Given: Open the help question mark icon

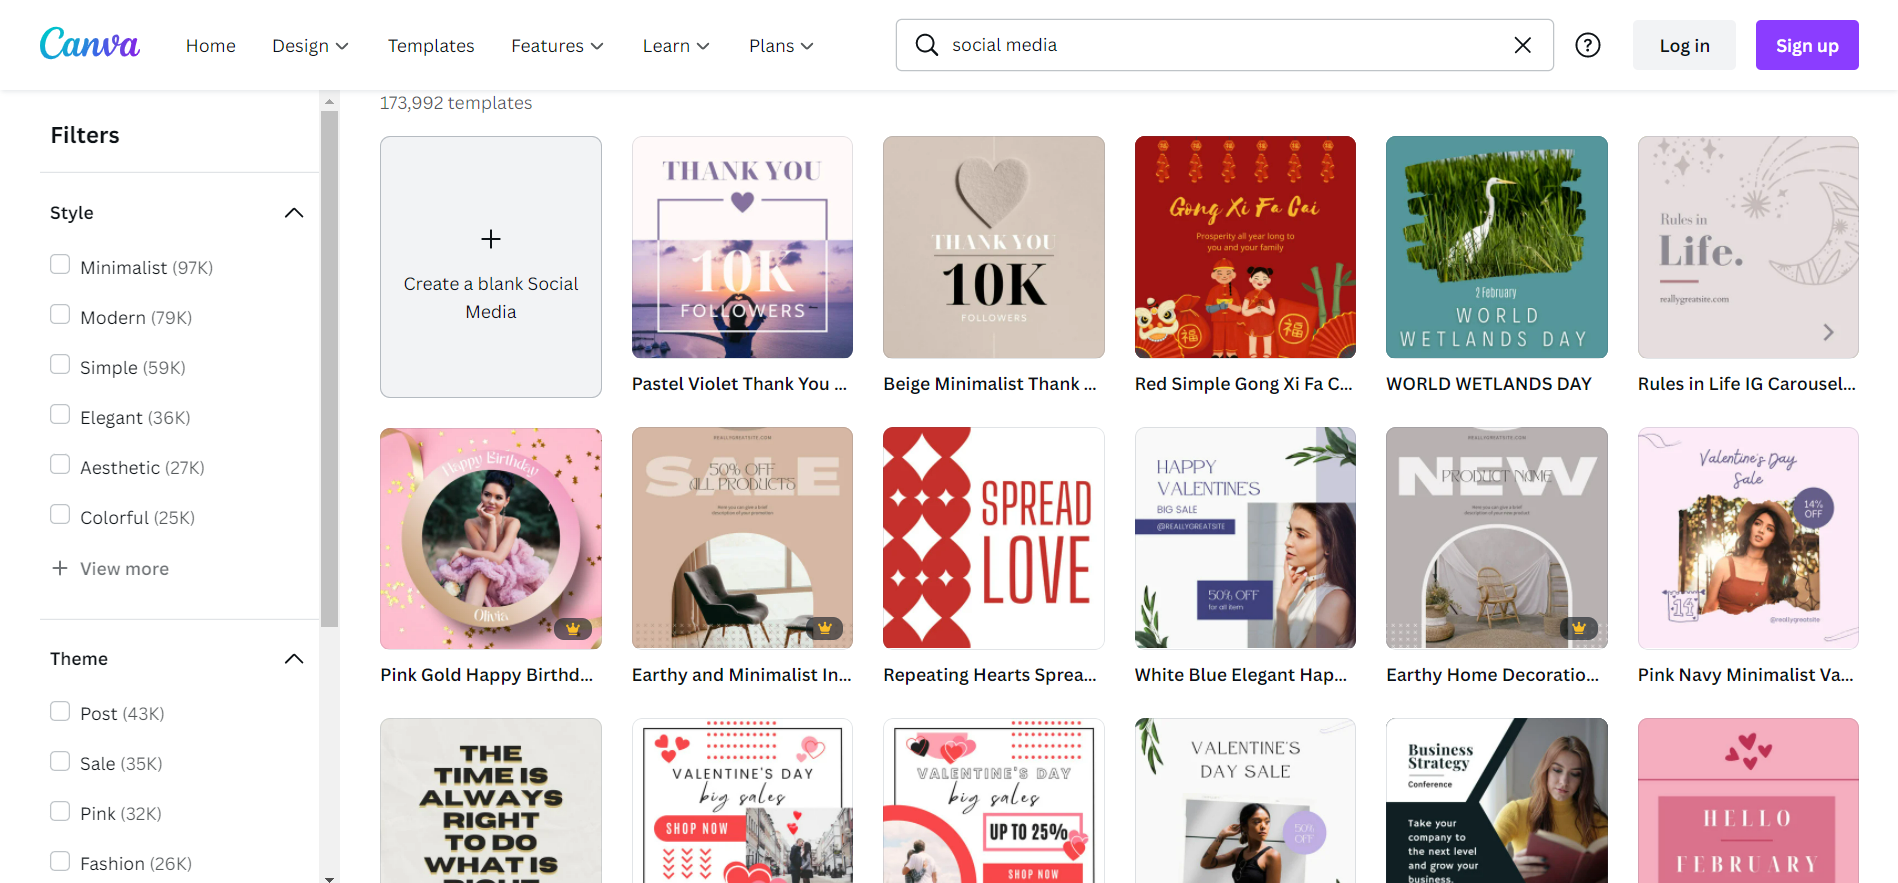Looking at the screenshot, I should [1588, 45].
